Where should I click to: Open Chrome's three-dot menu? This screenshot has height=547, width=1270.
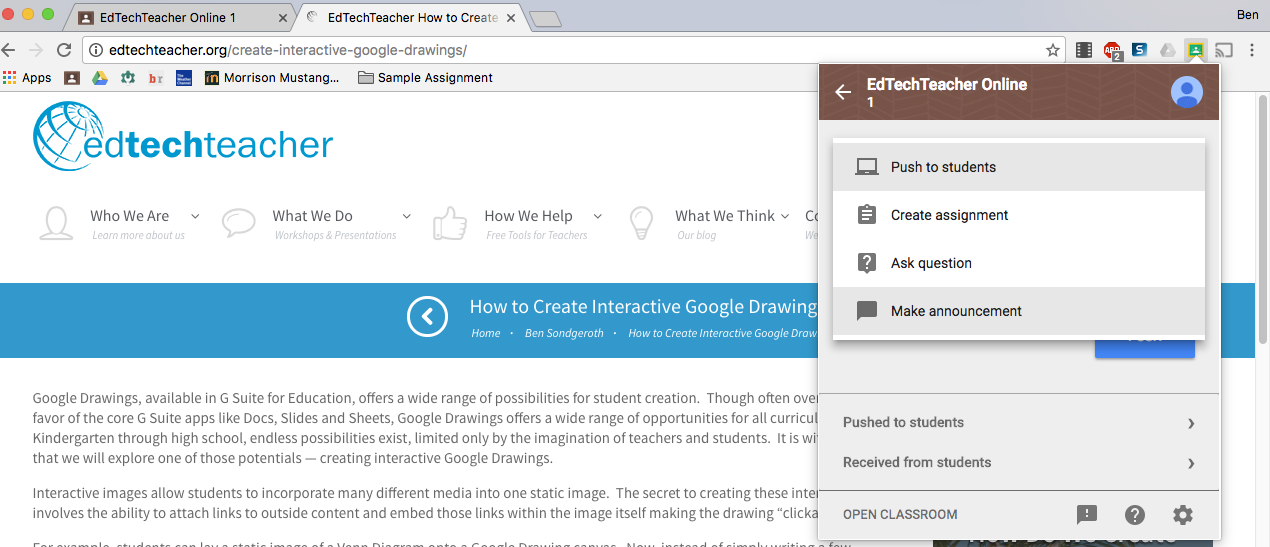[x=1252, y=50]
